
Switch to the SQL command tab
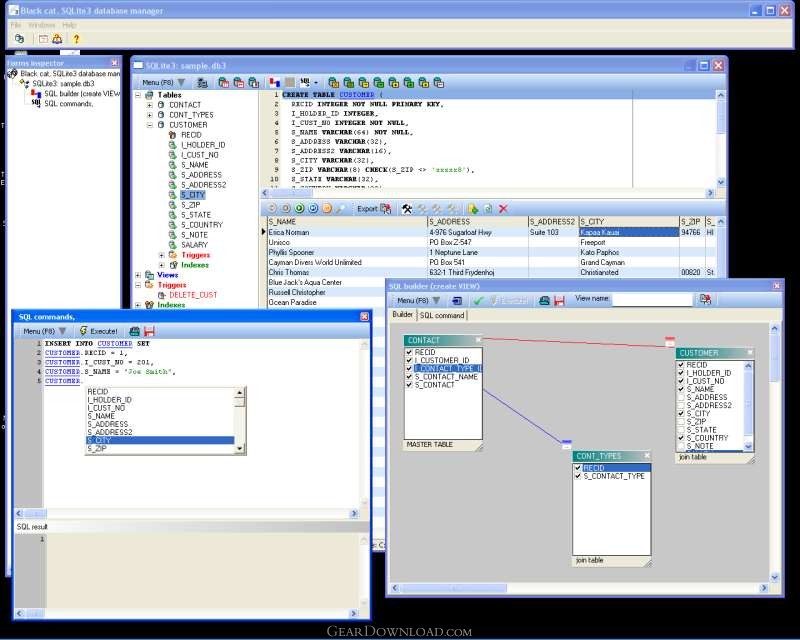point(442,315)
